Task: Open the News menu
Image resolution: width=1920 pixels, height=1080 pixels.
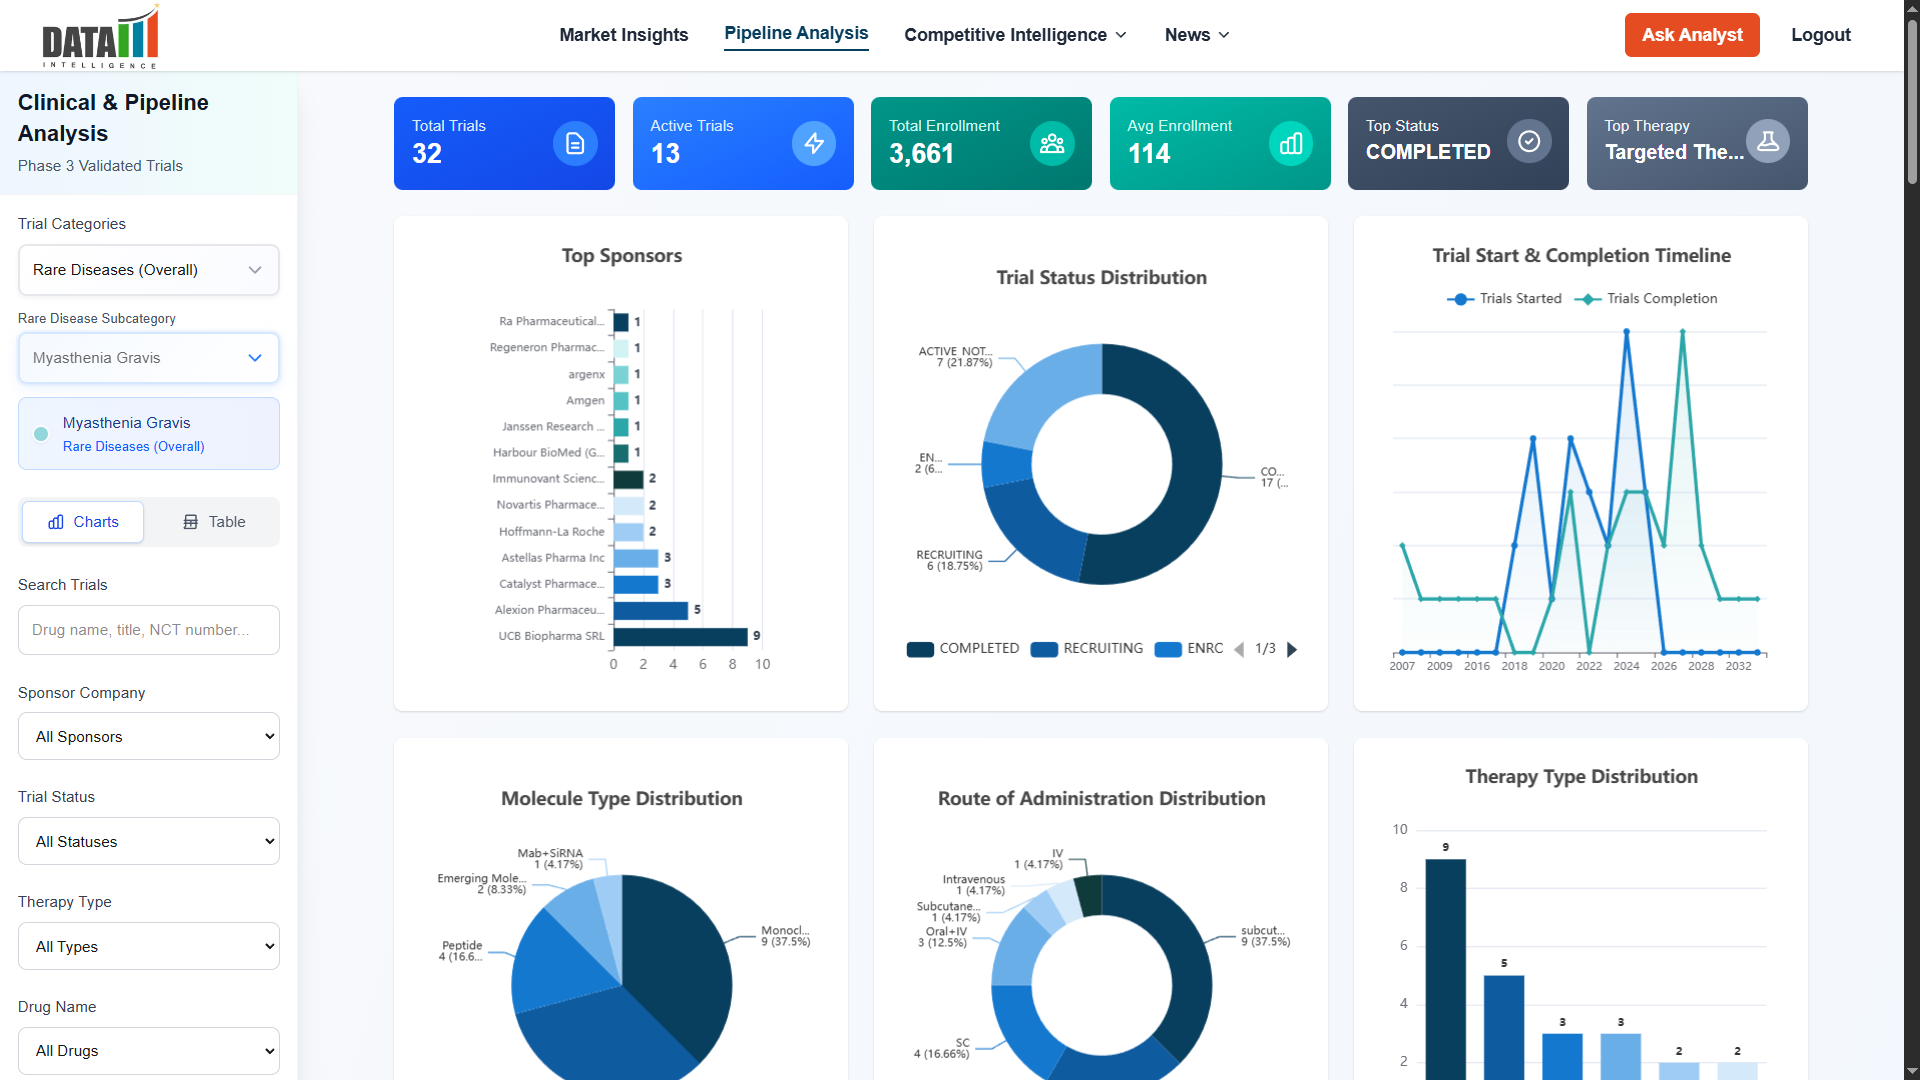Action: coord(1195,35)
